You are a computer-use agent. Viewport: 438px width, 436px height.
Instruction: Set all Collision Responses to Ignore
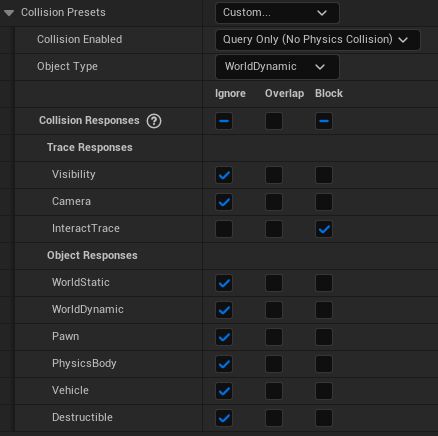click(224, 121)
